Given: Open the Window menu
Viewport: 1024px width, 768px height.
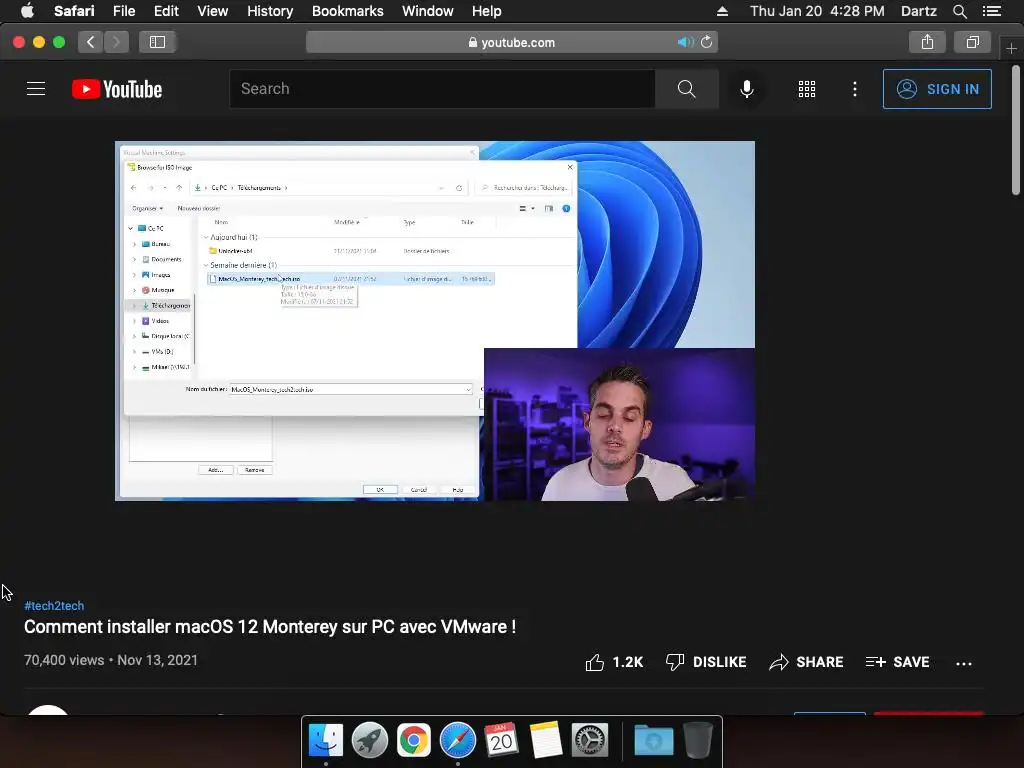Looking at the screenshot, I should coord(428,10).
